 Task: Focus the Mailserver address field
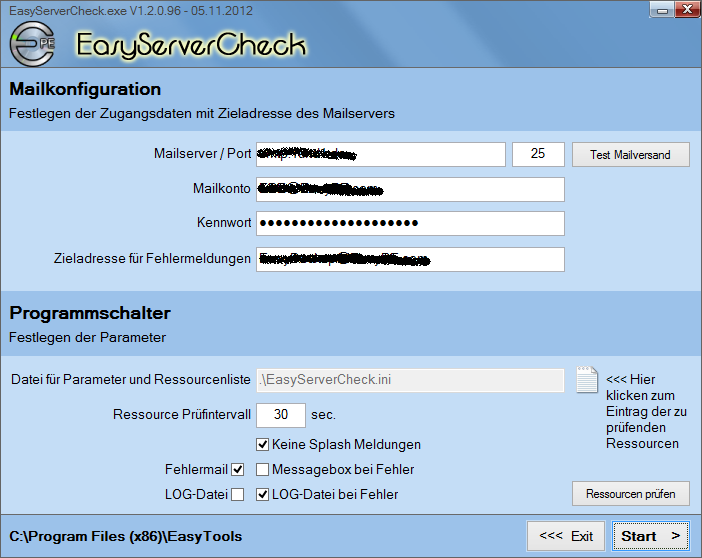(x=380, y=154)
